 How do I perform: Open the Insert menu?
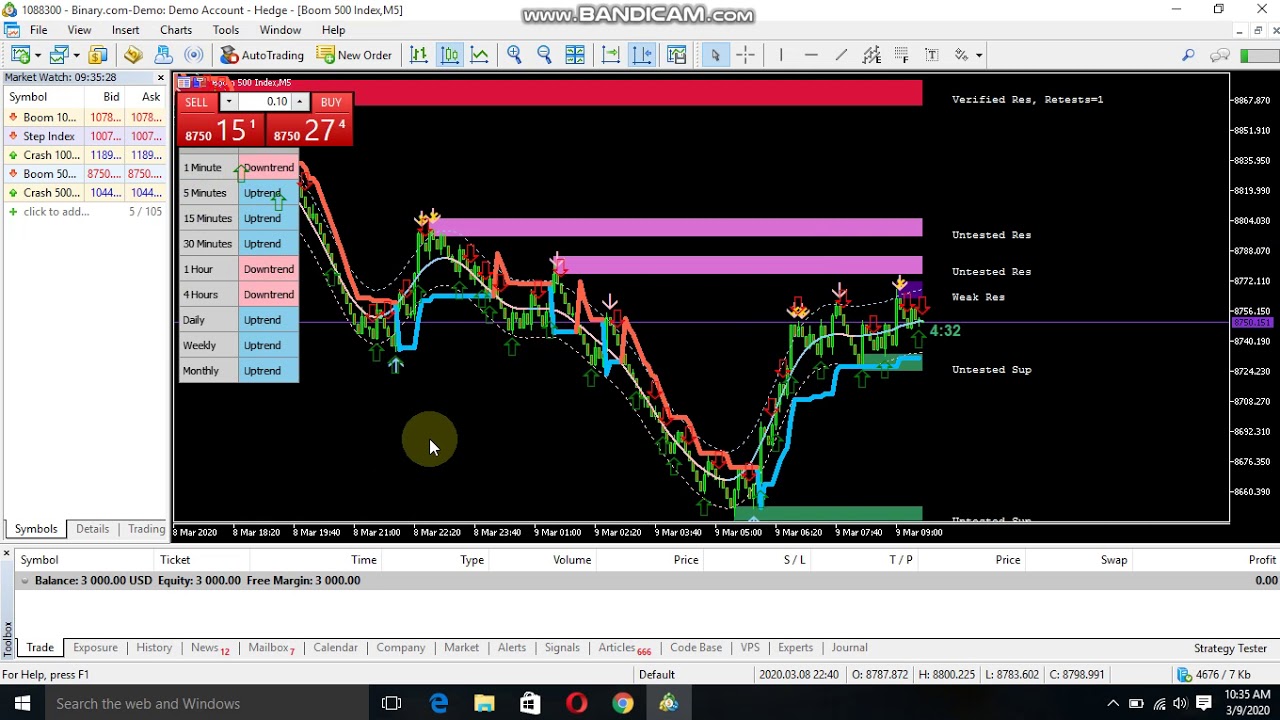125,30
